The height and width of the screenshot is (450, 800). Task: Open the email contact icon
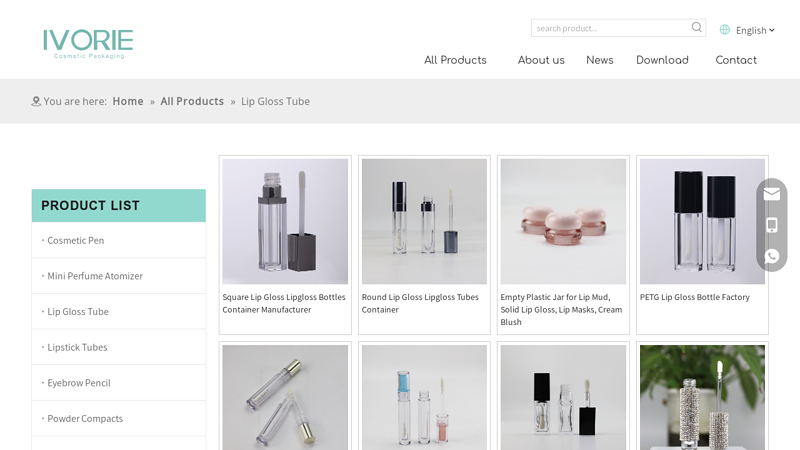771,194
